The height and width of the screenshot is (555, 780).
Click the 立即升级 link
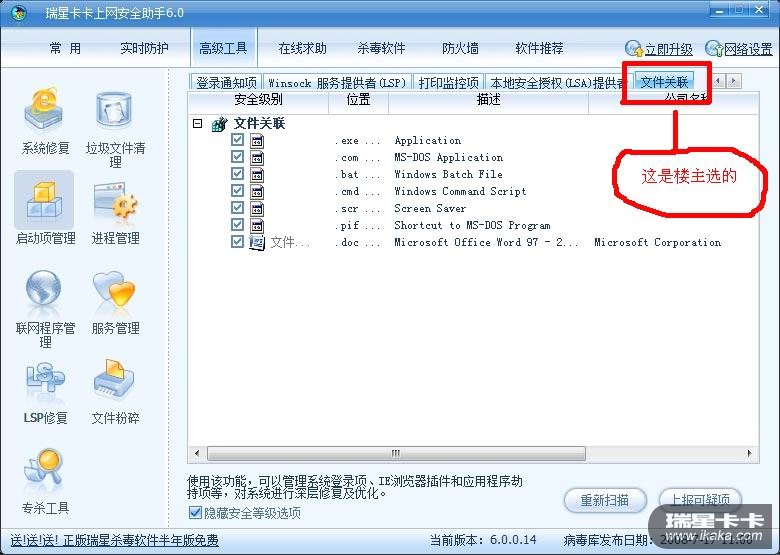(669, 49)
